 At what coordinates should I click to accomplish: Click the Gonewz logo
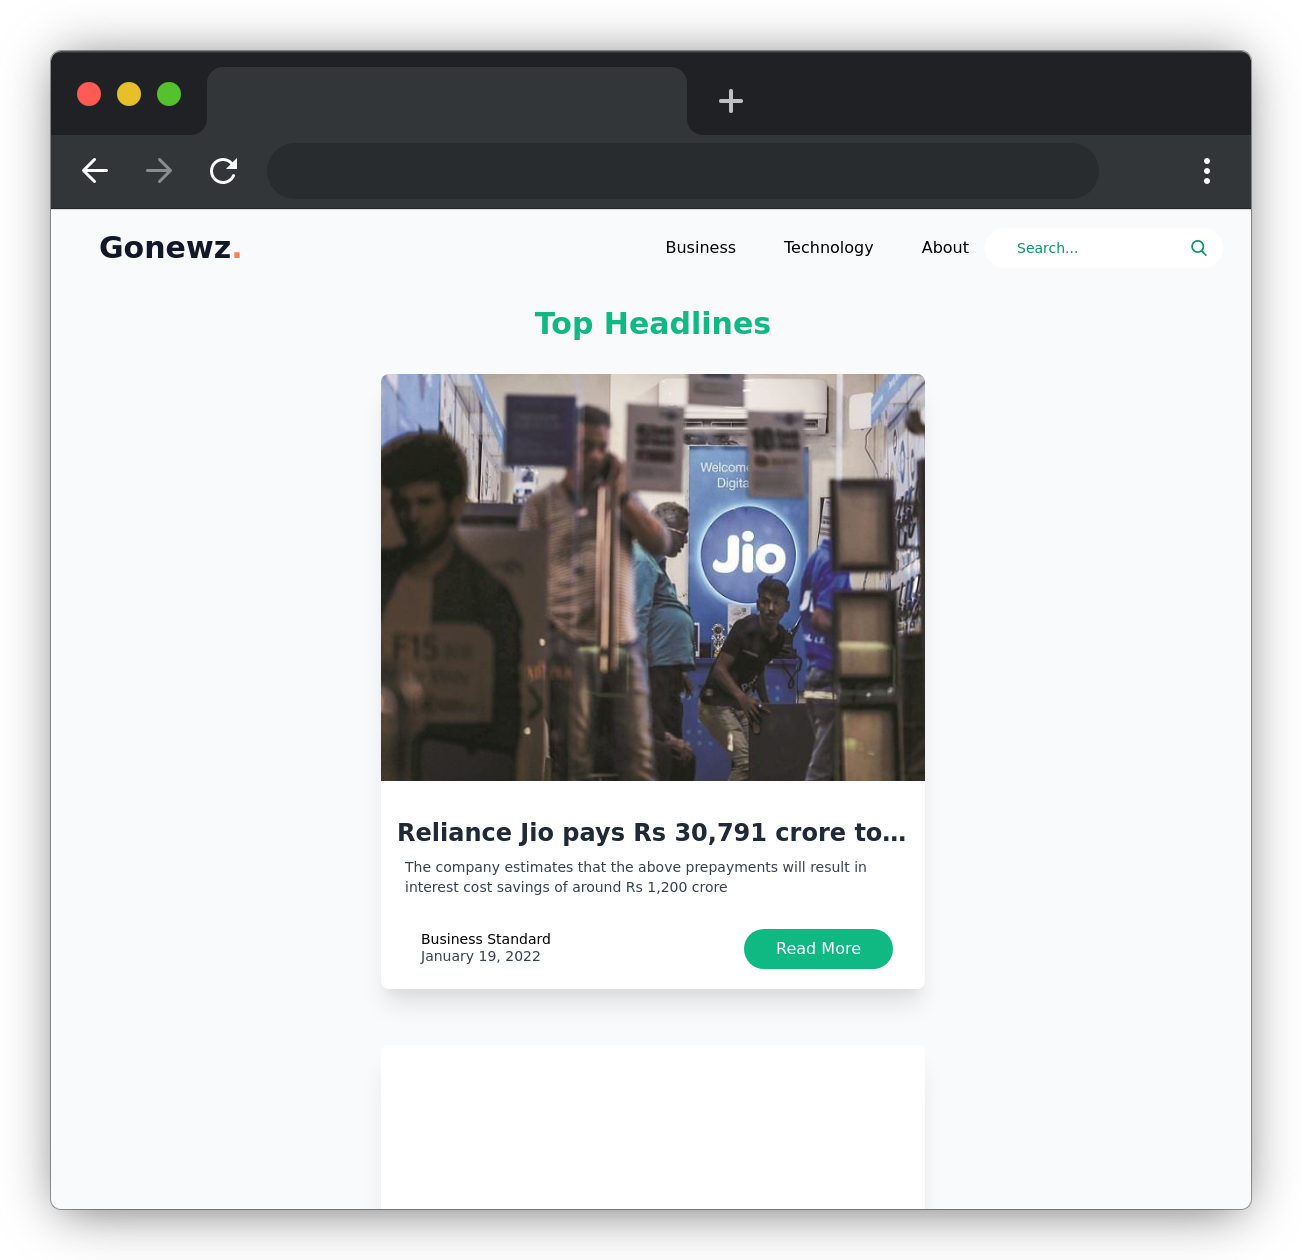[170, 247]
